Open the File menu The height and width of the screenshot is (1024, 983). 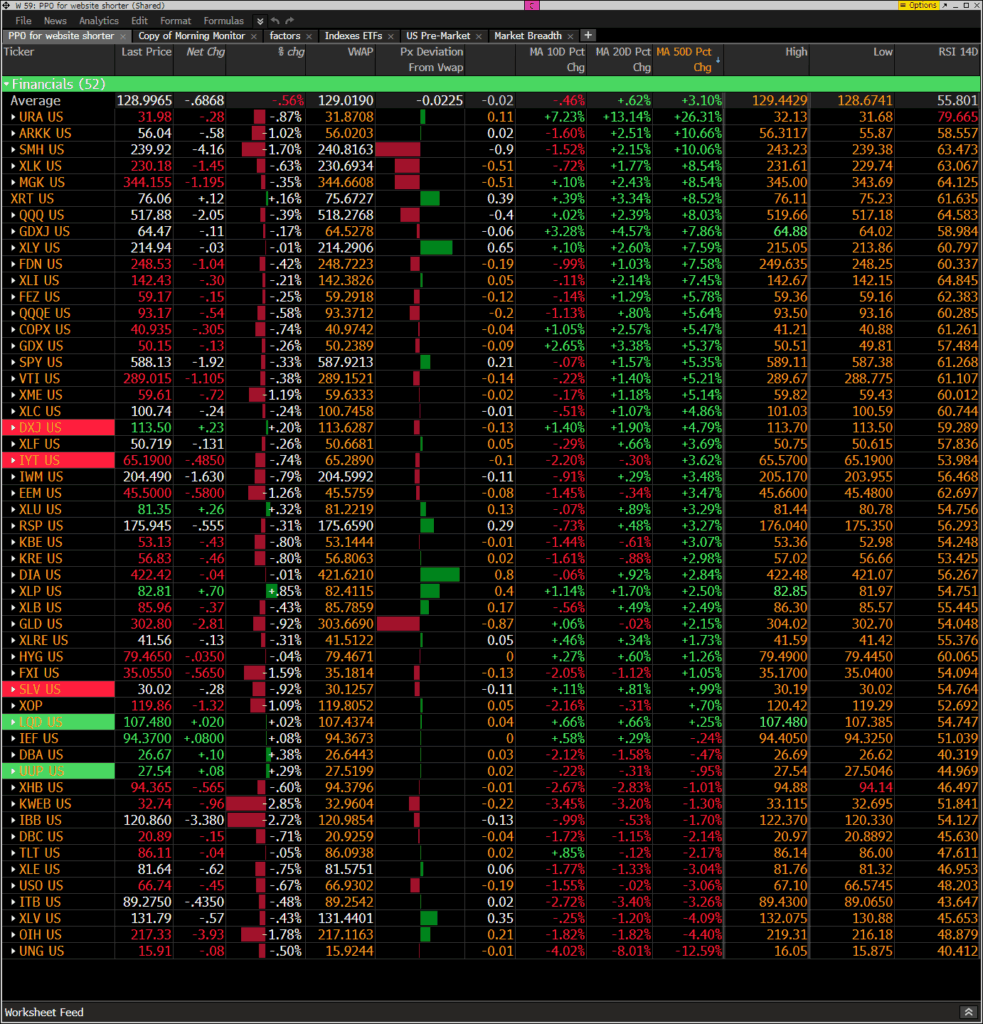[x=24, y=21]
